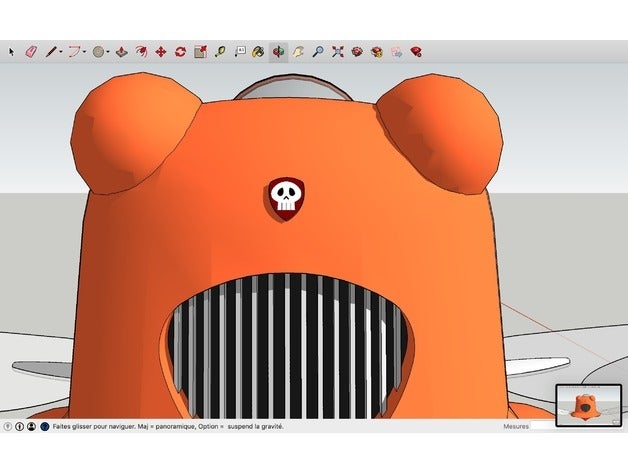
Task: Click the Zoom Extents tool
Action: click(x=337, y=51)
